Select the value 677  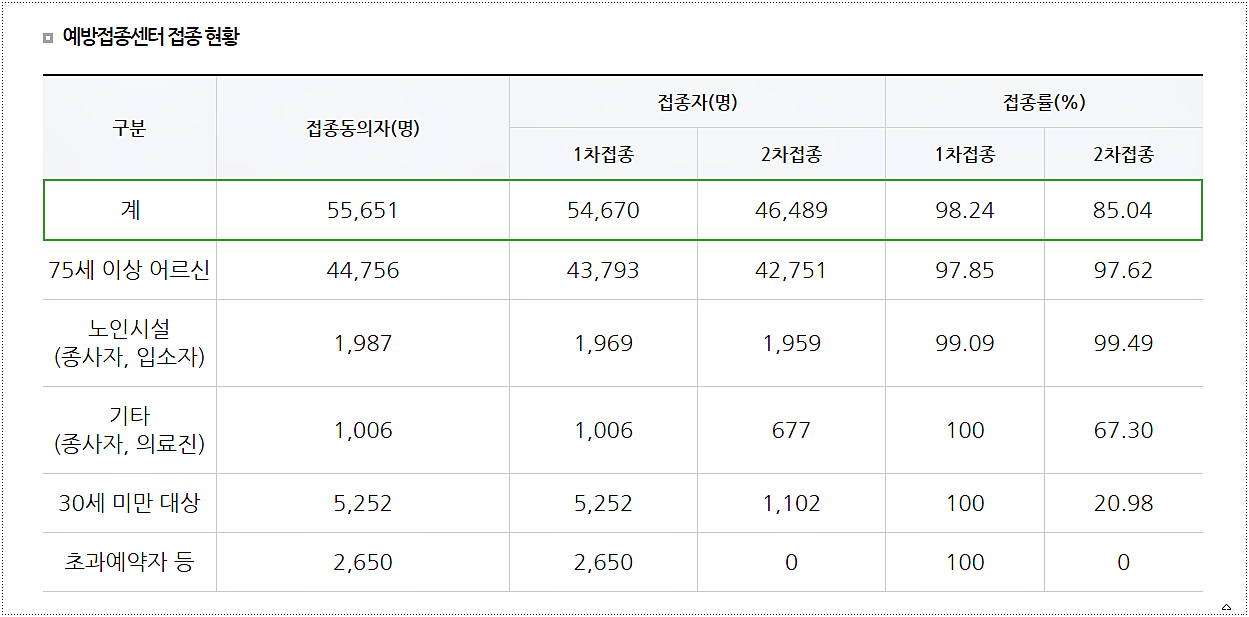tap(791, 431)
